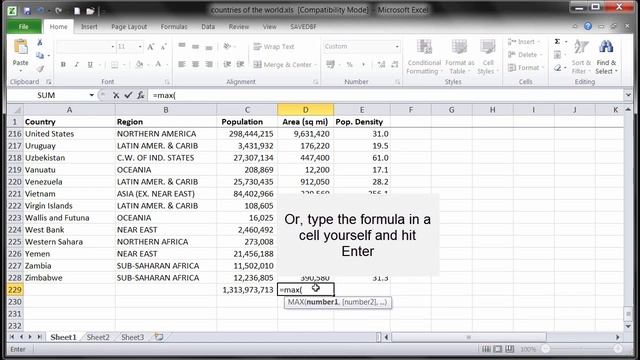
Task: Click the Decrease Font Size icon
Action: tap(164, 47)
